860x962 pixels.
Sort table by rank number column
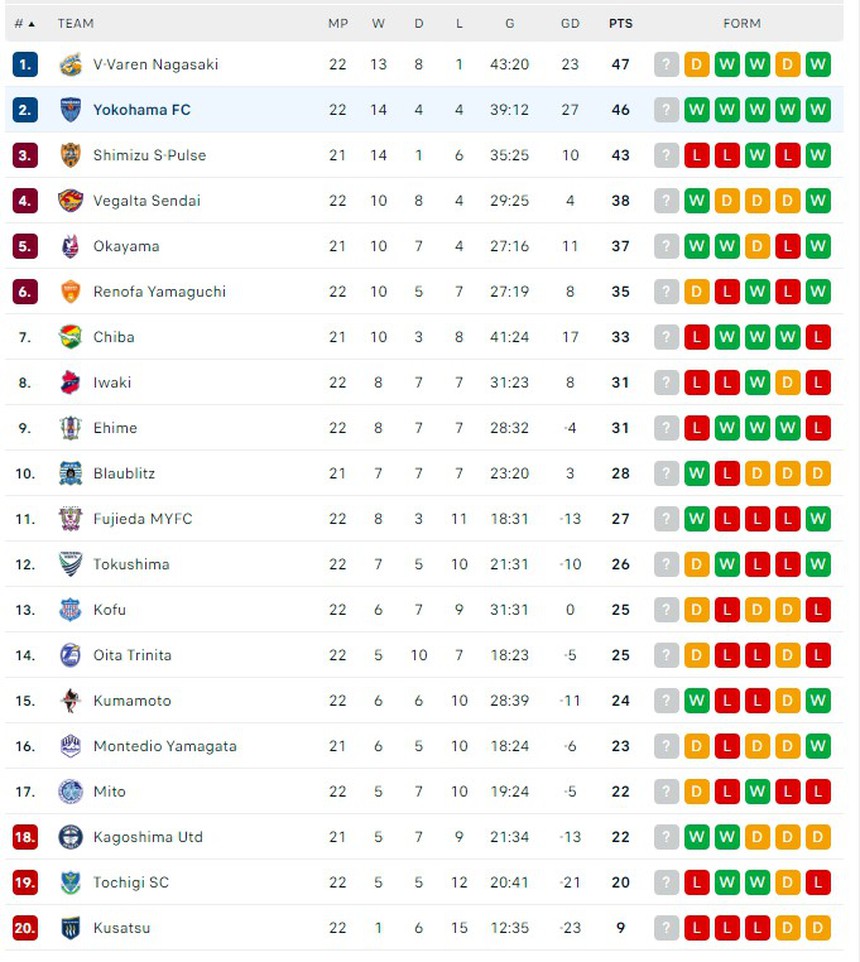(24, 23)
